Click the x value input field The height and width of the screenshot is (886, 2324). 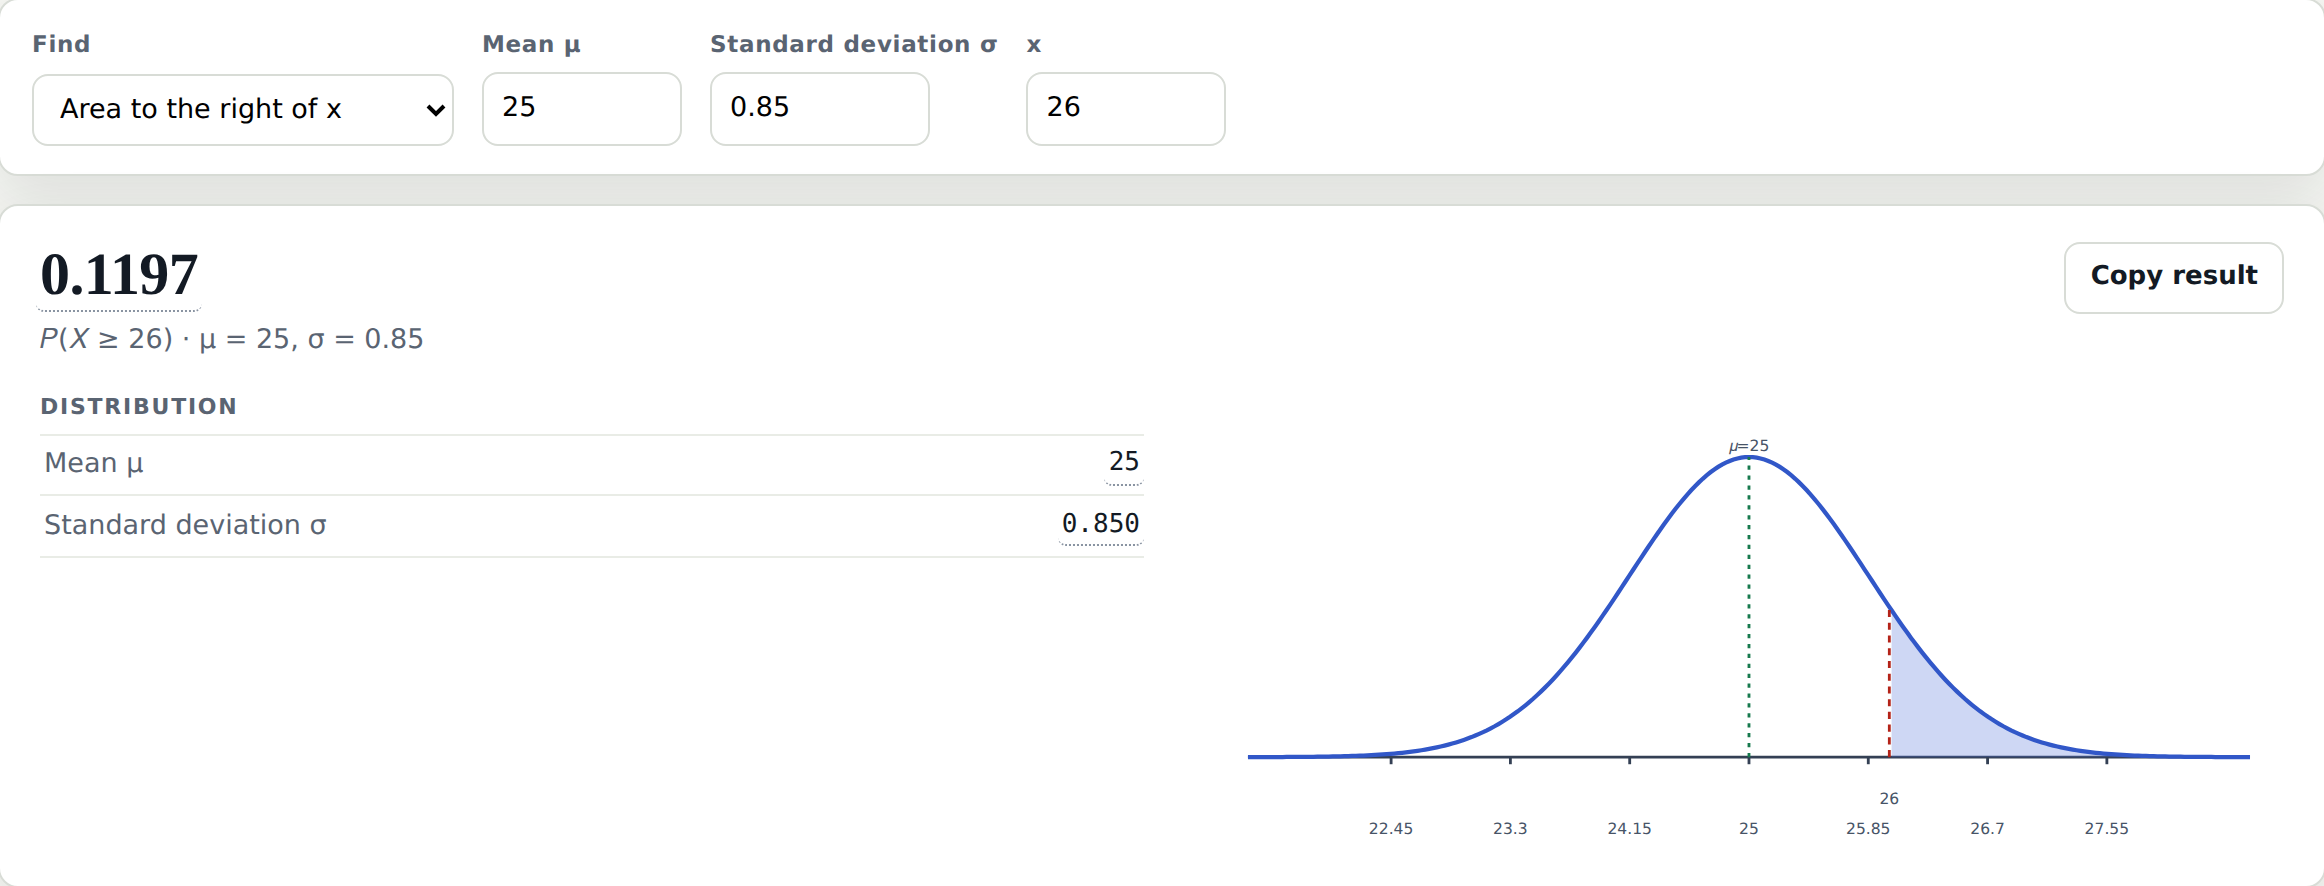coord(1126,108)
